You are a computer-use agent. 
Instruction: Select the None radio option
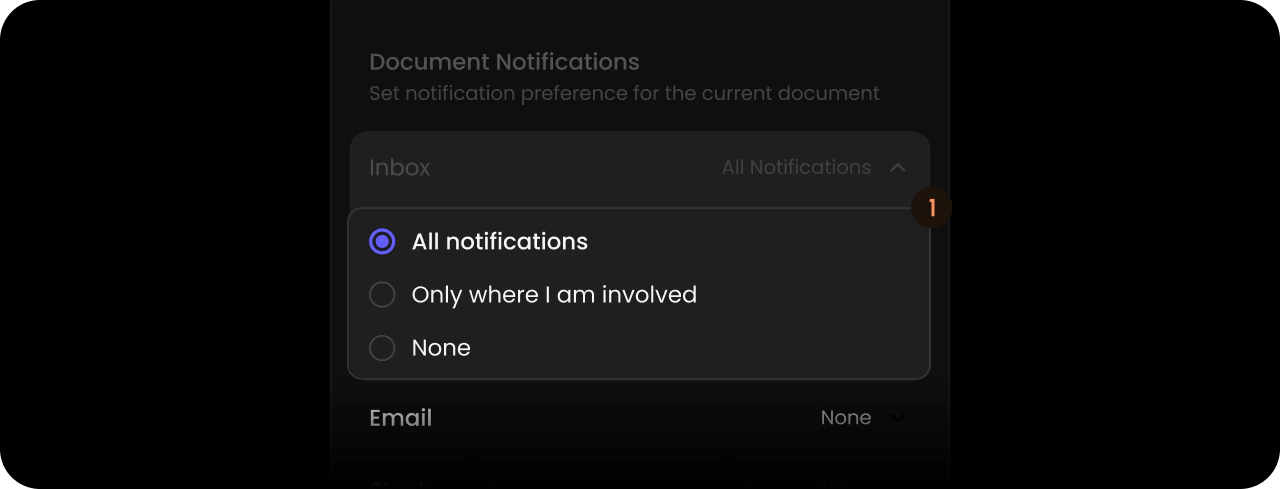382,348
